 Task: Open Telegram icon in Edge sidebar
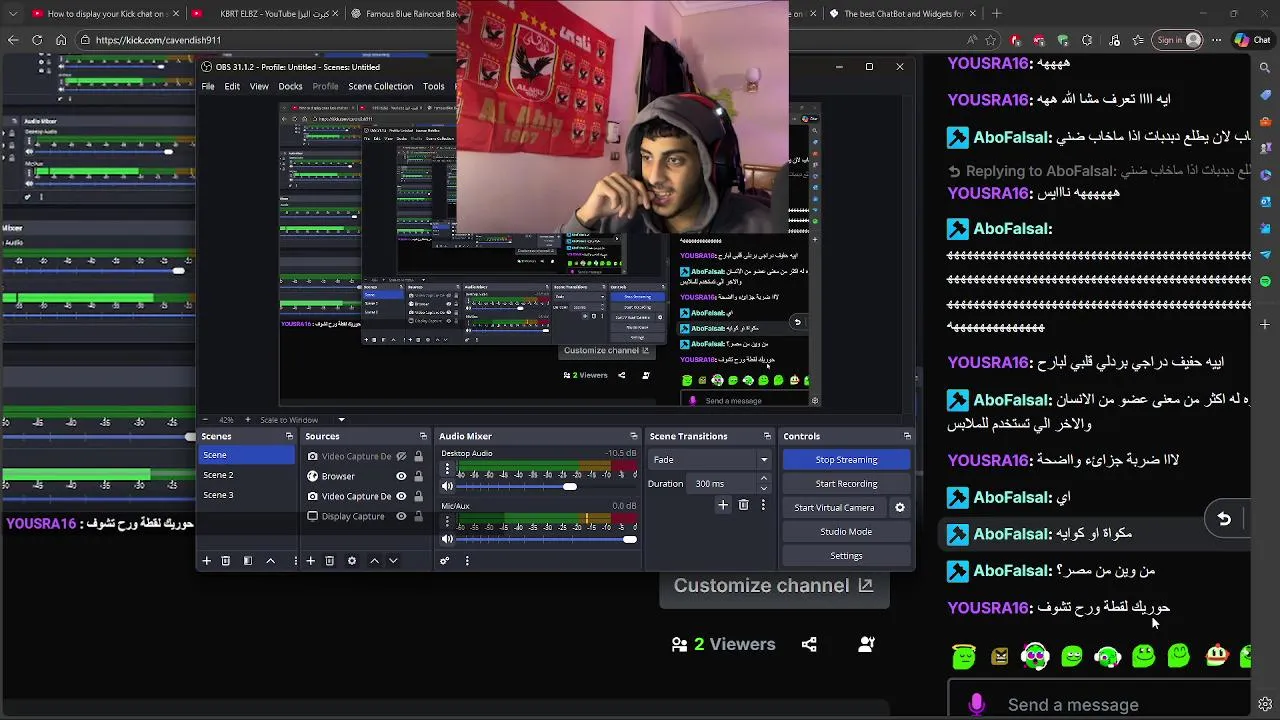(x=1265, y=254)
